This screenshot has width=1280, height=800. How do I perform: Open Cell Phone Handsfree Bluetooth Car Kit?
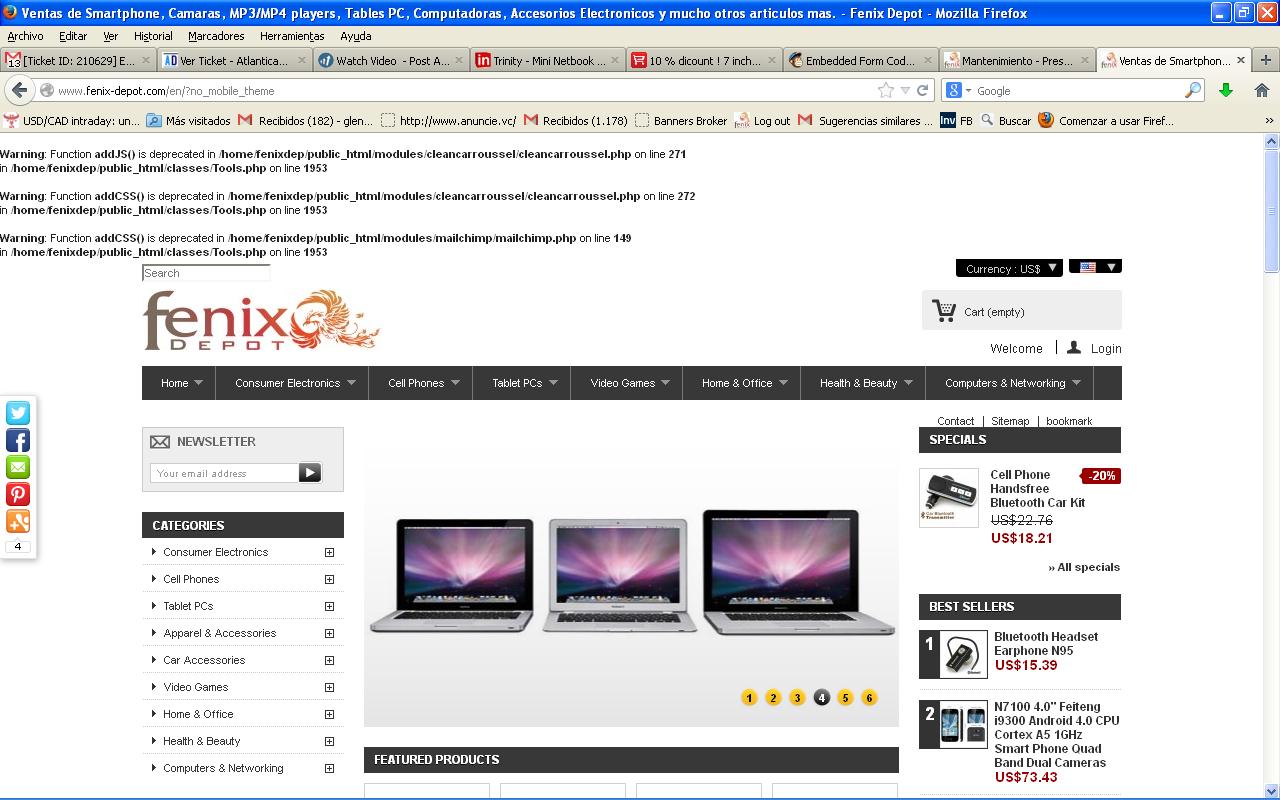[x=1037, y=488]
